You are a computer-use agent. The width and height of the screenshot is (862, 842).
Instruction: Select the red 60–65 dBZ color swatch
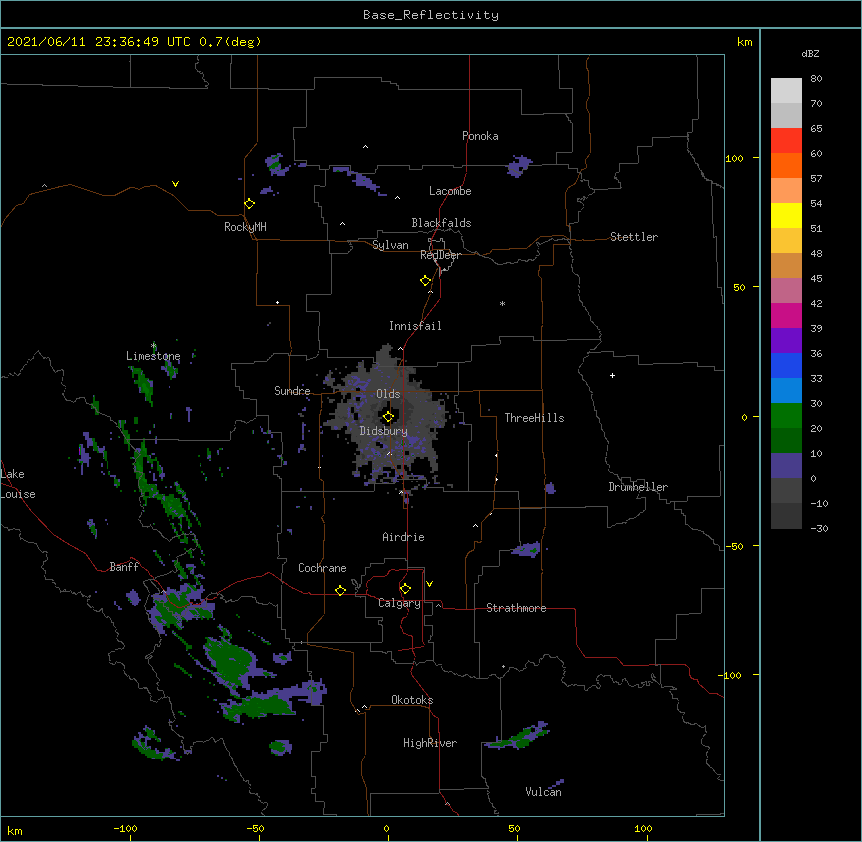click(x=786, y=141)
